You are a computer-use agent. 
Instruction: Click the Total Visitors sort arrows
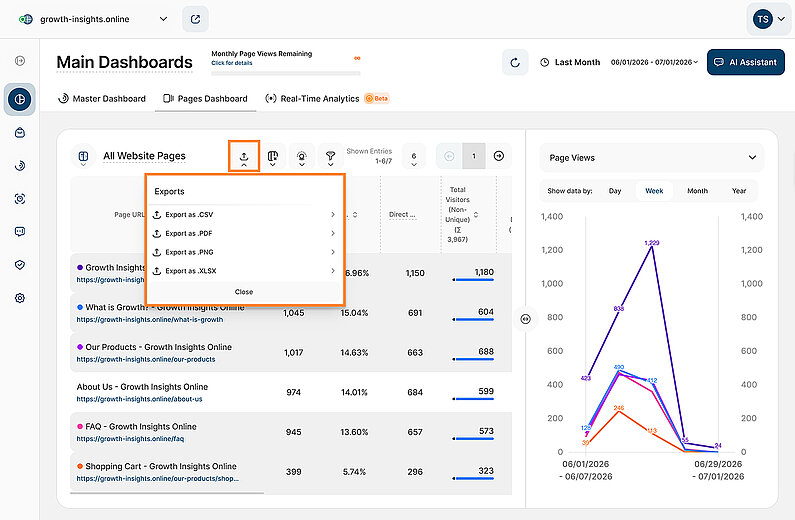coord(476,215)
